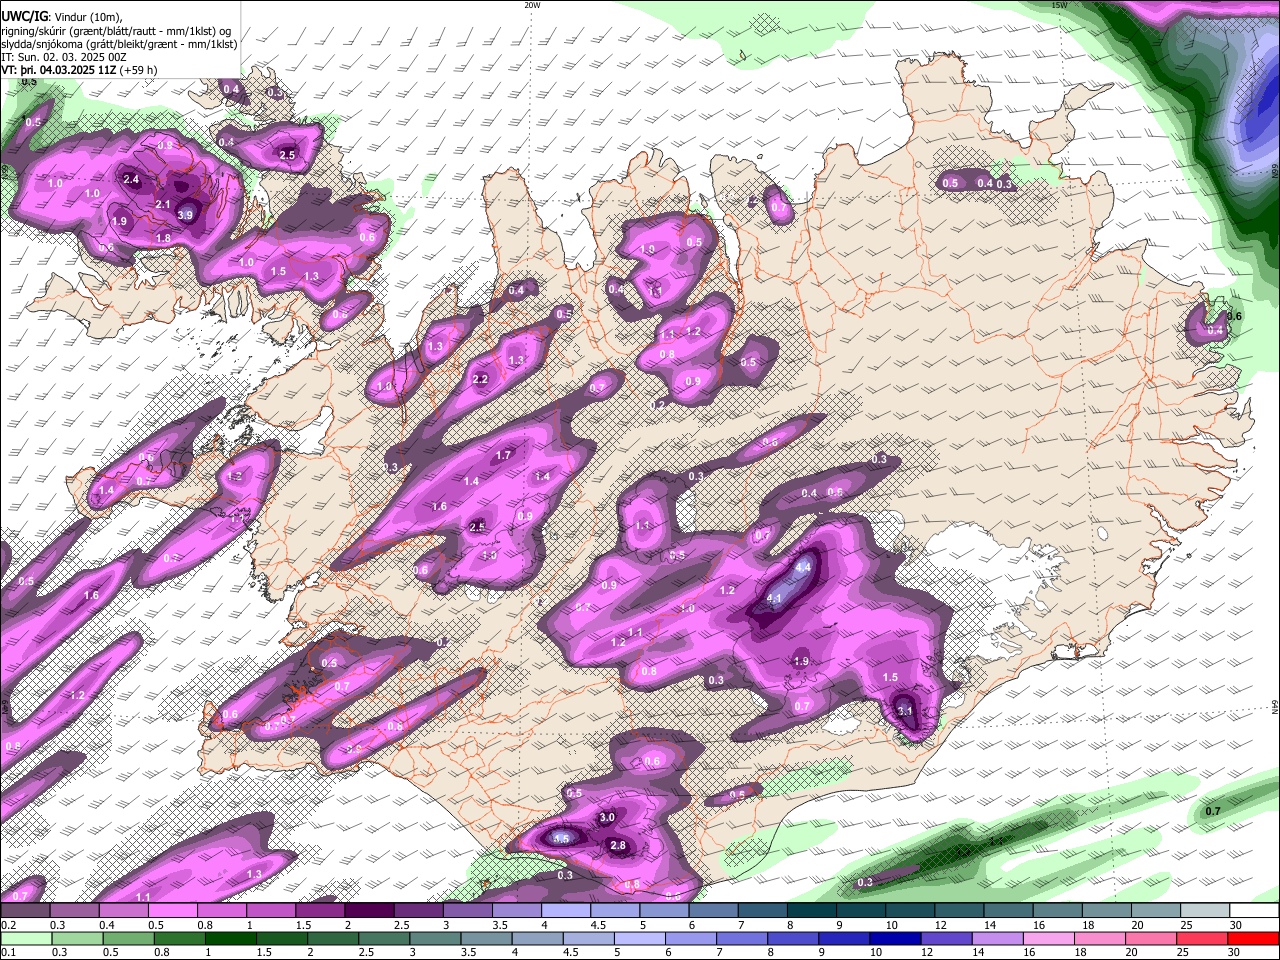Select the '3.9' value in the Westfjords
The width and height of the screenshot is (1280, 960).
(x=185, y=214)
